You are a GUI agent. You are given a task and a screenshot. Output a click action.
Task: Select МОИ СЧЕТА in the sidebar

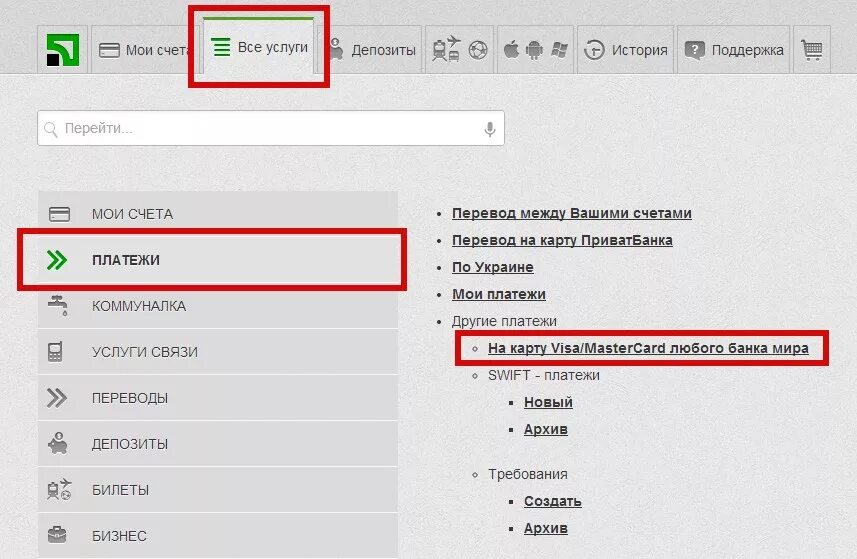point(218,214)
